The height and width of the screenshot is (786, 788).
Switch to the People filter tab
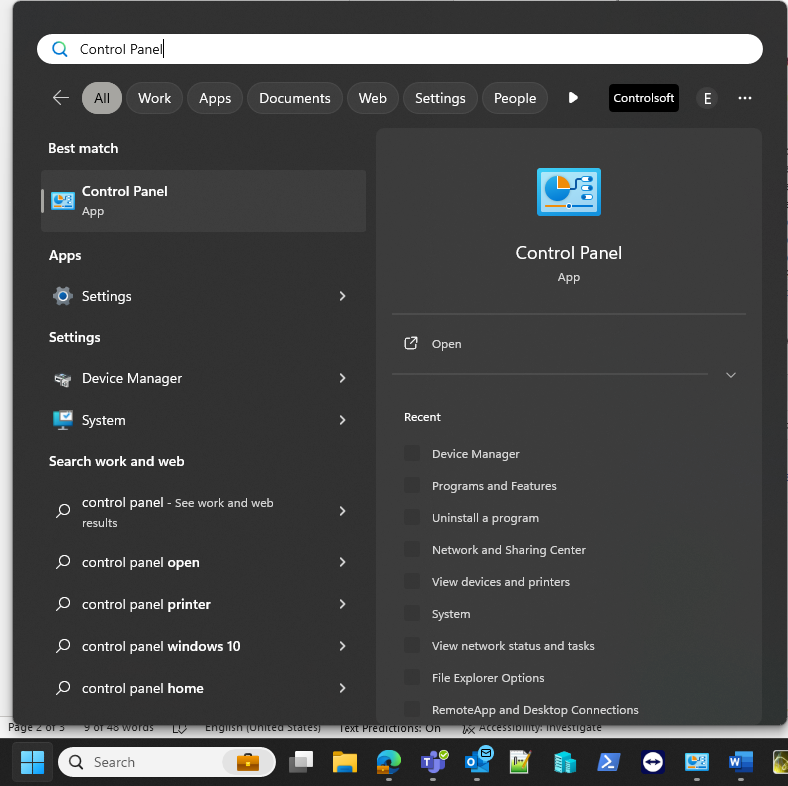[515, 98]
